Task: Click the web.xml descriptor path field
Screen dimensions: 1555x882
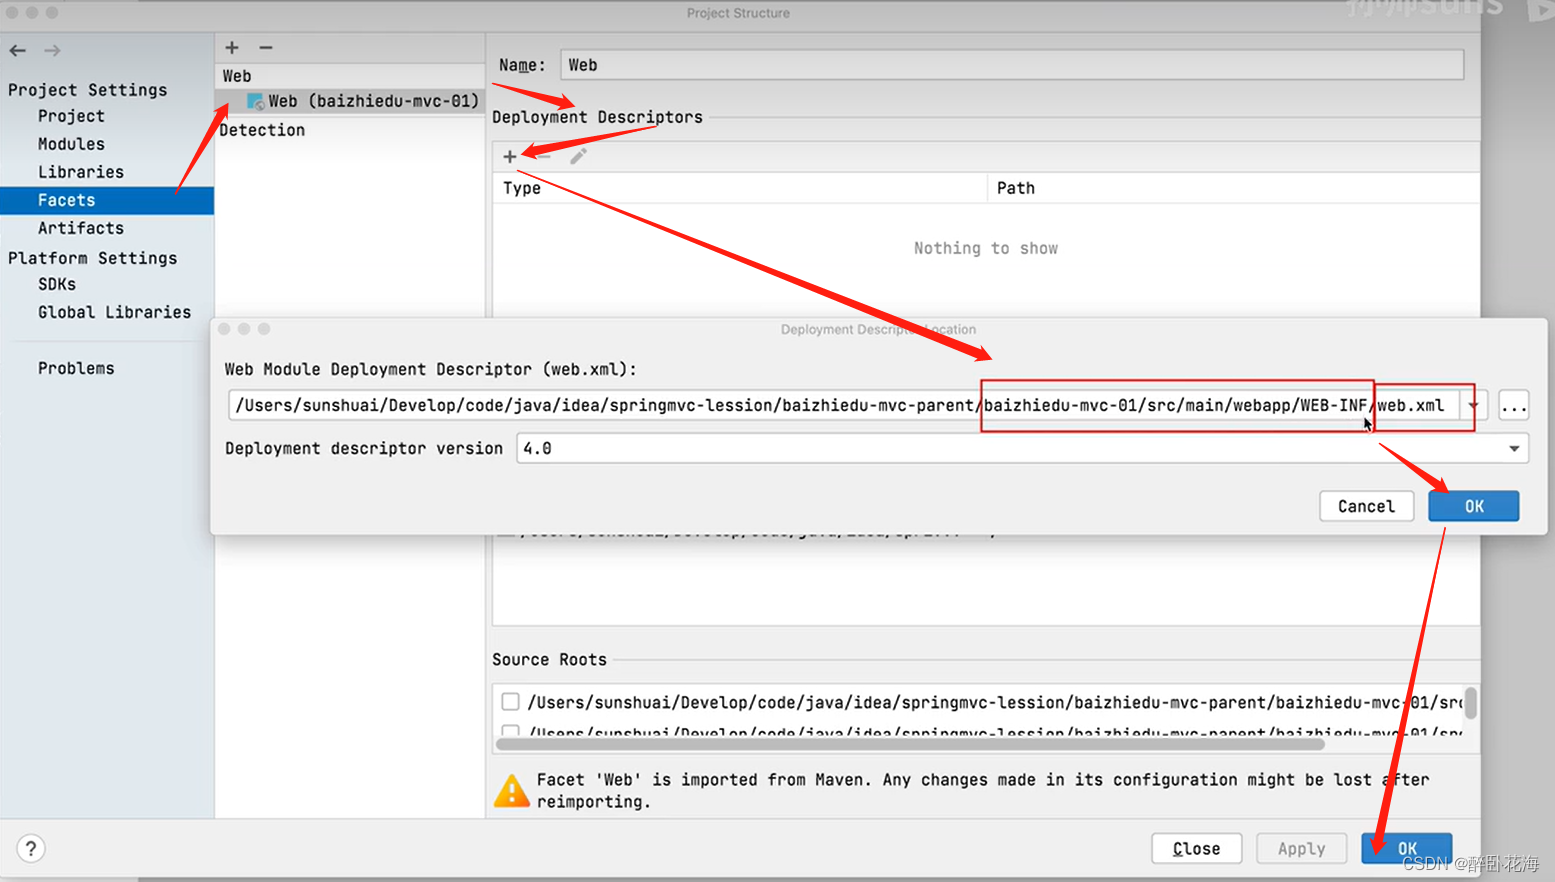Action: point(845,406)
